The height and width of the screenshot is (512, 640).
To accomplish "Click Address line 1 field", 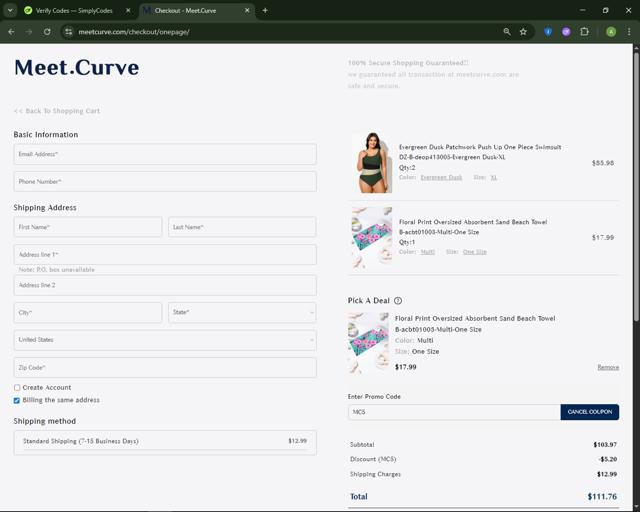I will pos(165,255).
